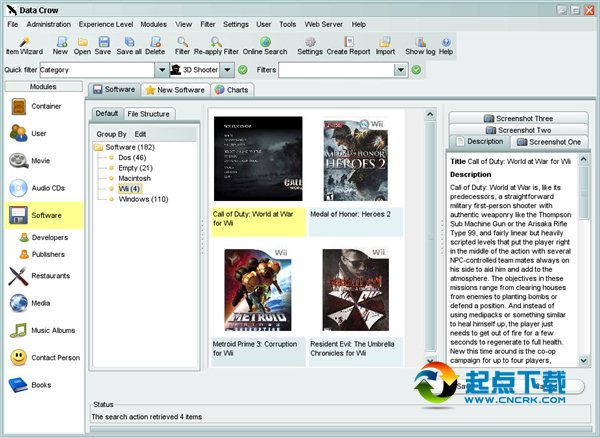Select the Macintosh tree node
The height and width of the screenshot is (438, 600).
point(134,178)
